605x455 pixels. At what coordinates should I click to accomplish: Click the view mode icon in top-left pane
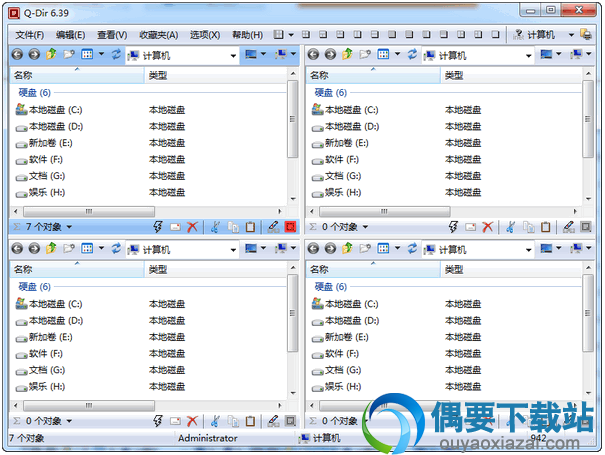click(87, 54)
